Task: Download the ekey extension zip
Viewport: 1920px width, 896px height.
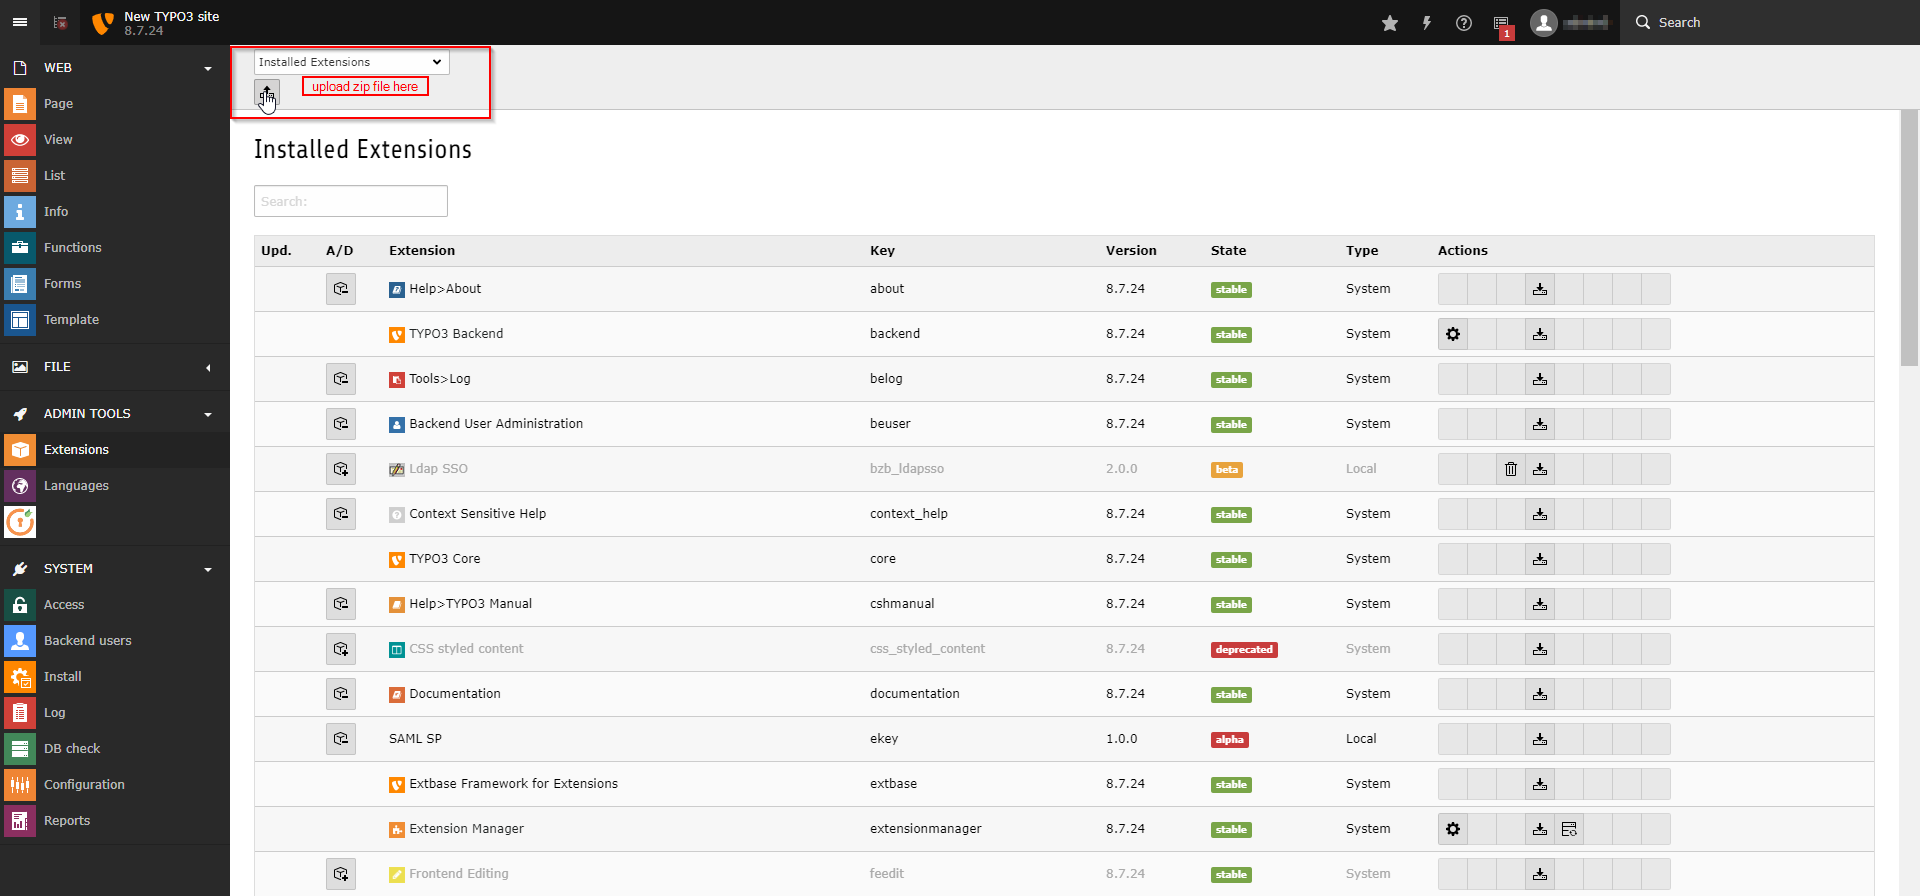Action: coord(1540,739)
